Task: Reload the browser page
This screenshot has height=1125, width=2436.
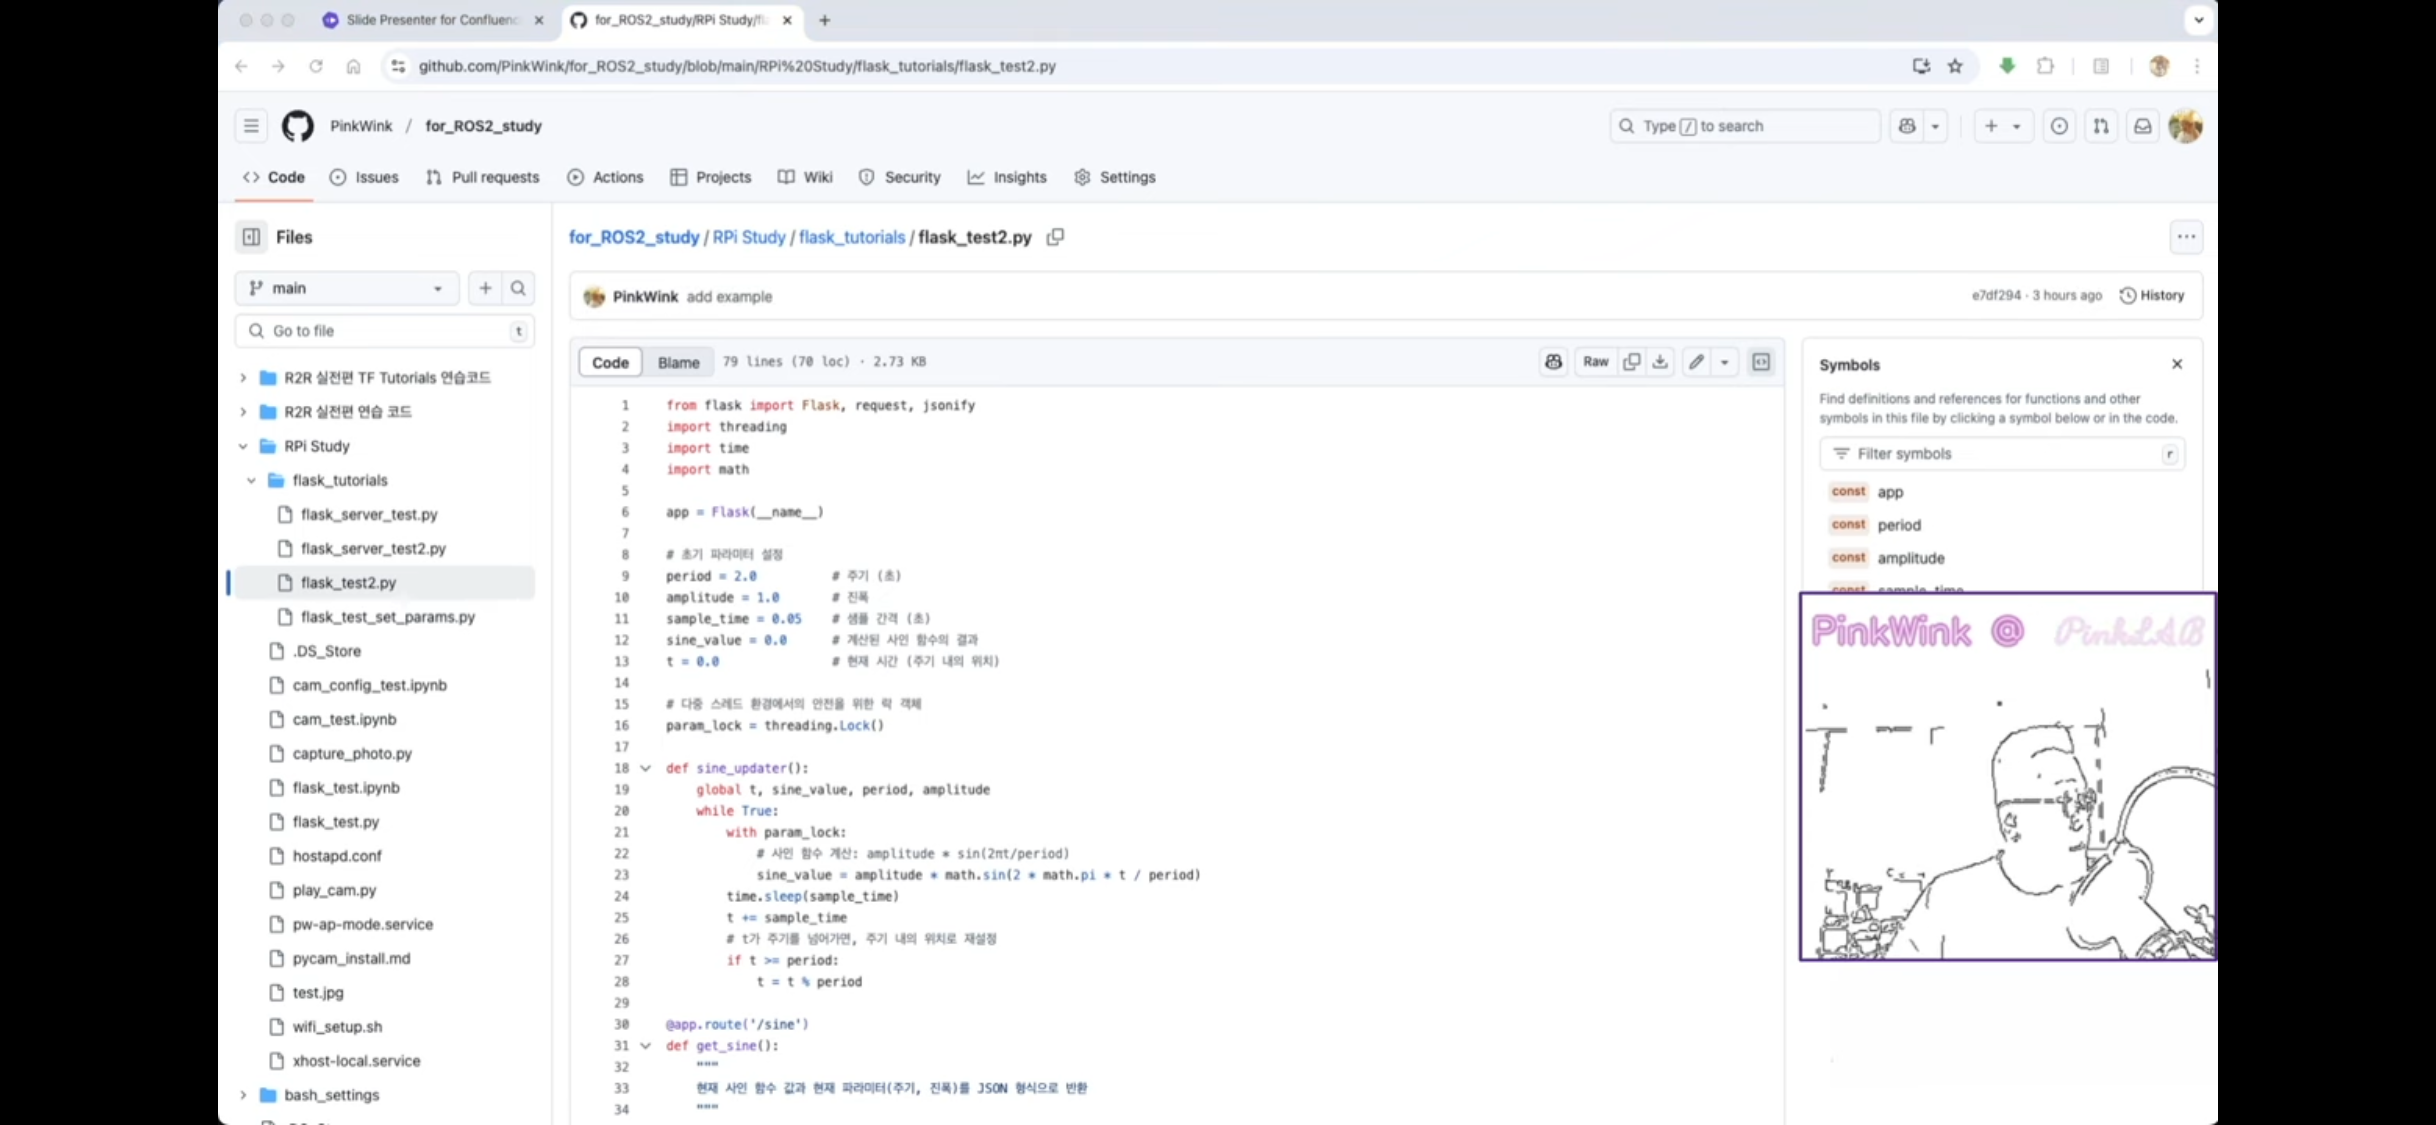Action: [315, 66]
